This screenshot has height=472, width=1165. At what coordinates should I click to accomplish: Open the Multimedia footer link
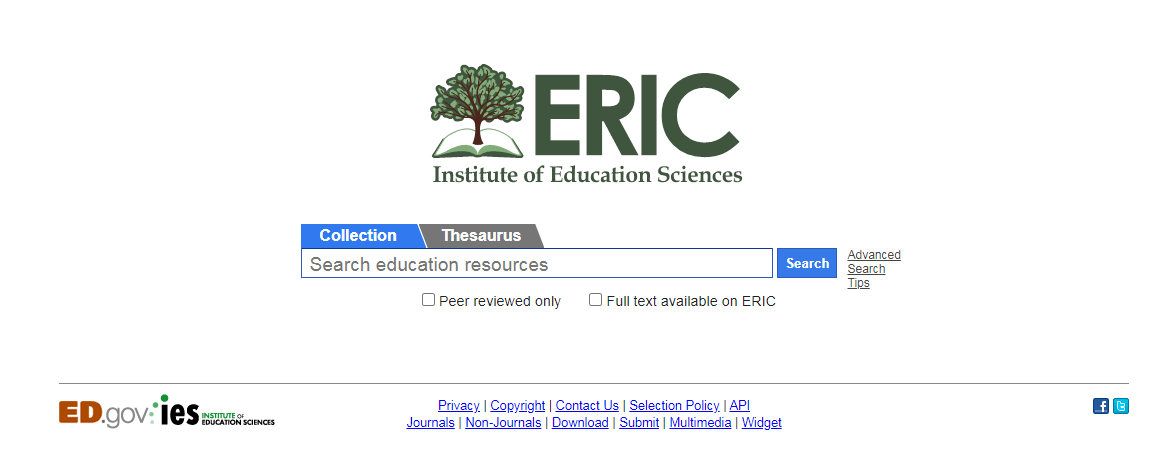(x=700, y=423)
